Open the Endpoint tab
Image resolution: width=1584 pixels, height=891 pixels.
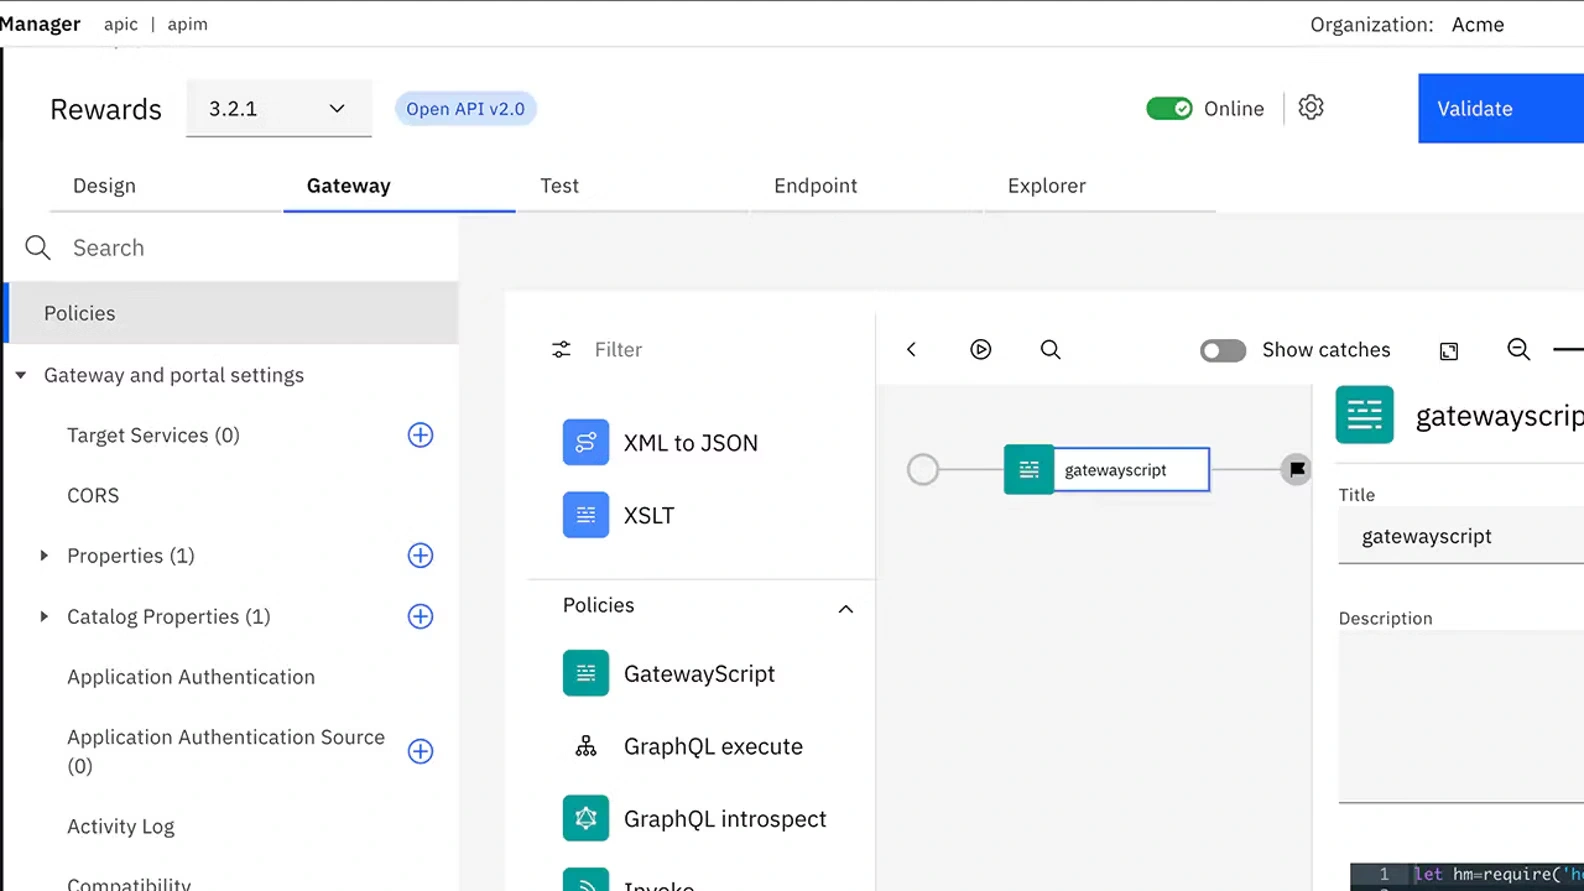pyautogui.click(x=815, y=186)
